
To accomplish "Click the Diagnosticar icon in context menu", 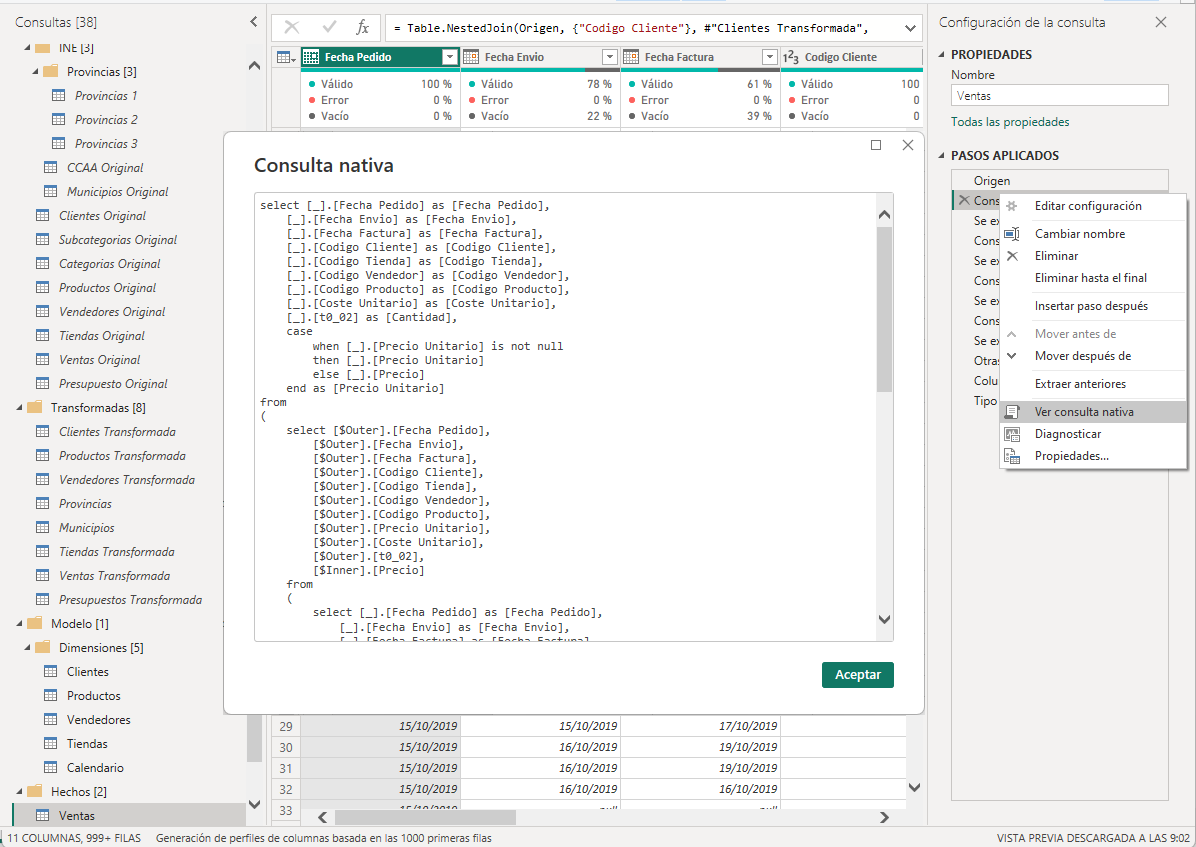I will pos(1012,434).
